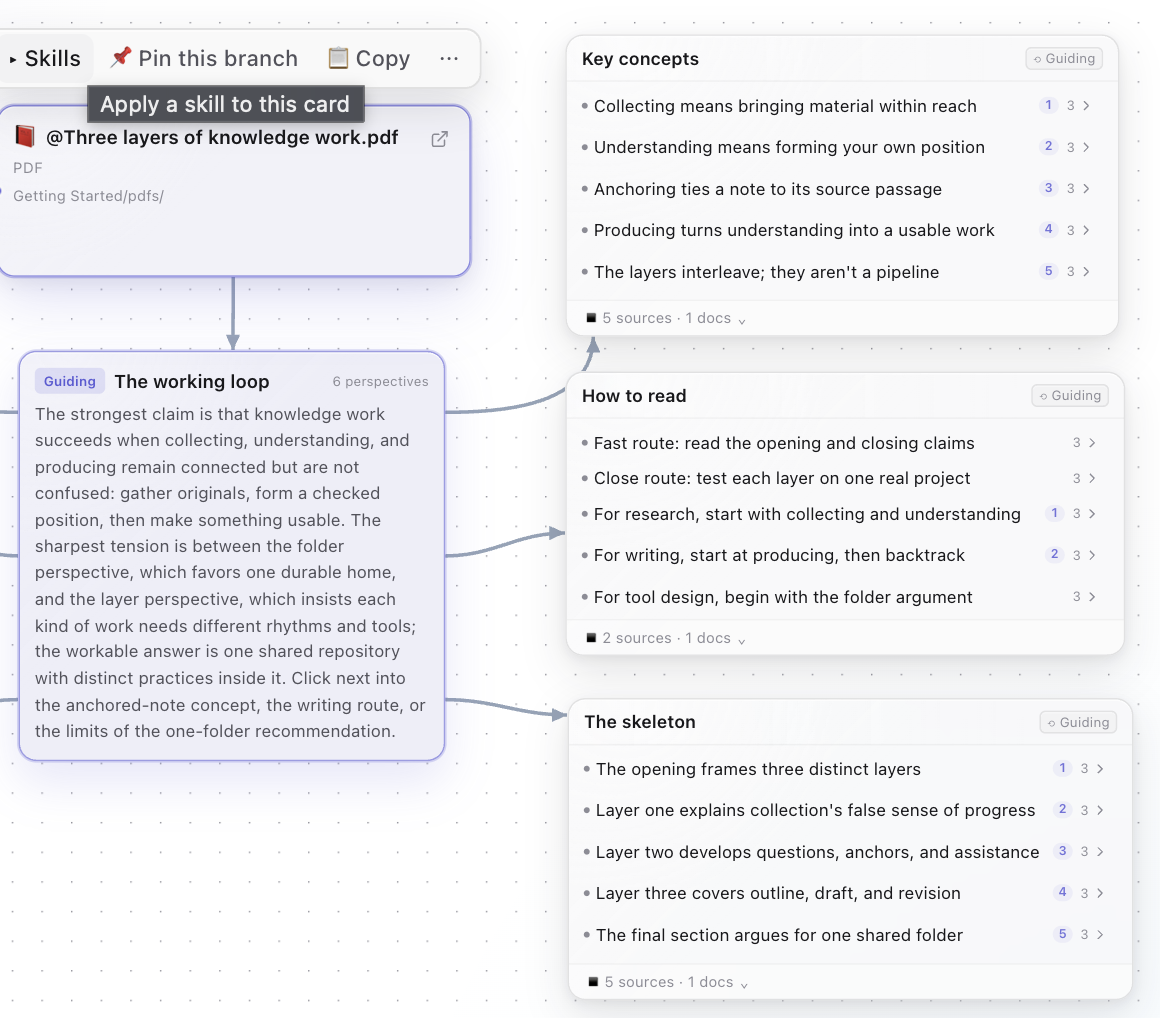The width and height of the screenshot is (1160, 1018).
Task: Expand 'The opening frames three distinct layers' chevron
Action: click(1100, 769)
